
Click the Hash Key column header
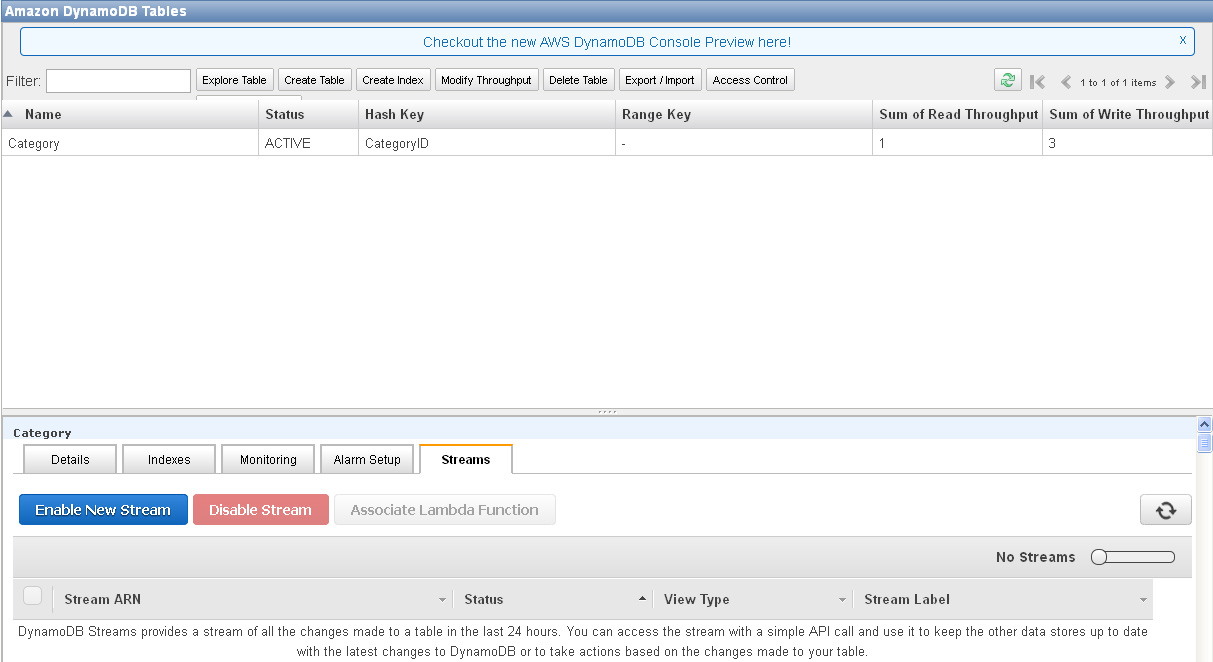(x=487, y=114)
